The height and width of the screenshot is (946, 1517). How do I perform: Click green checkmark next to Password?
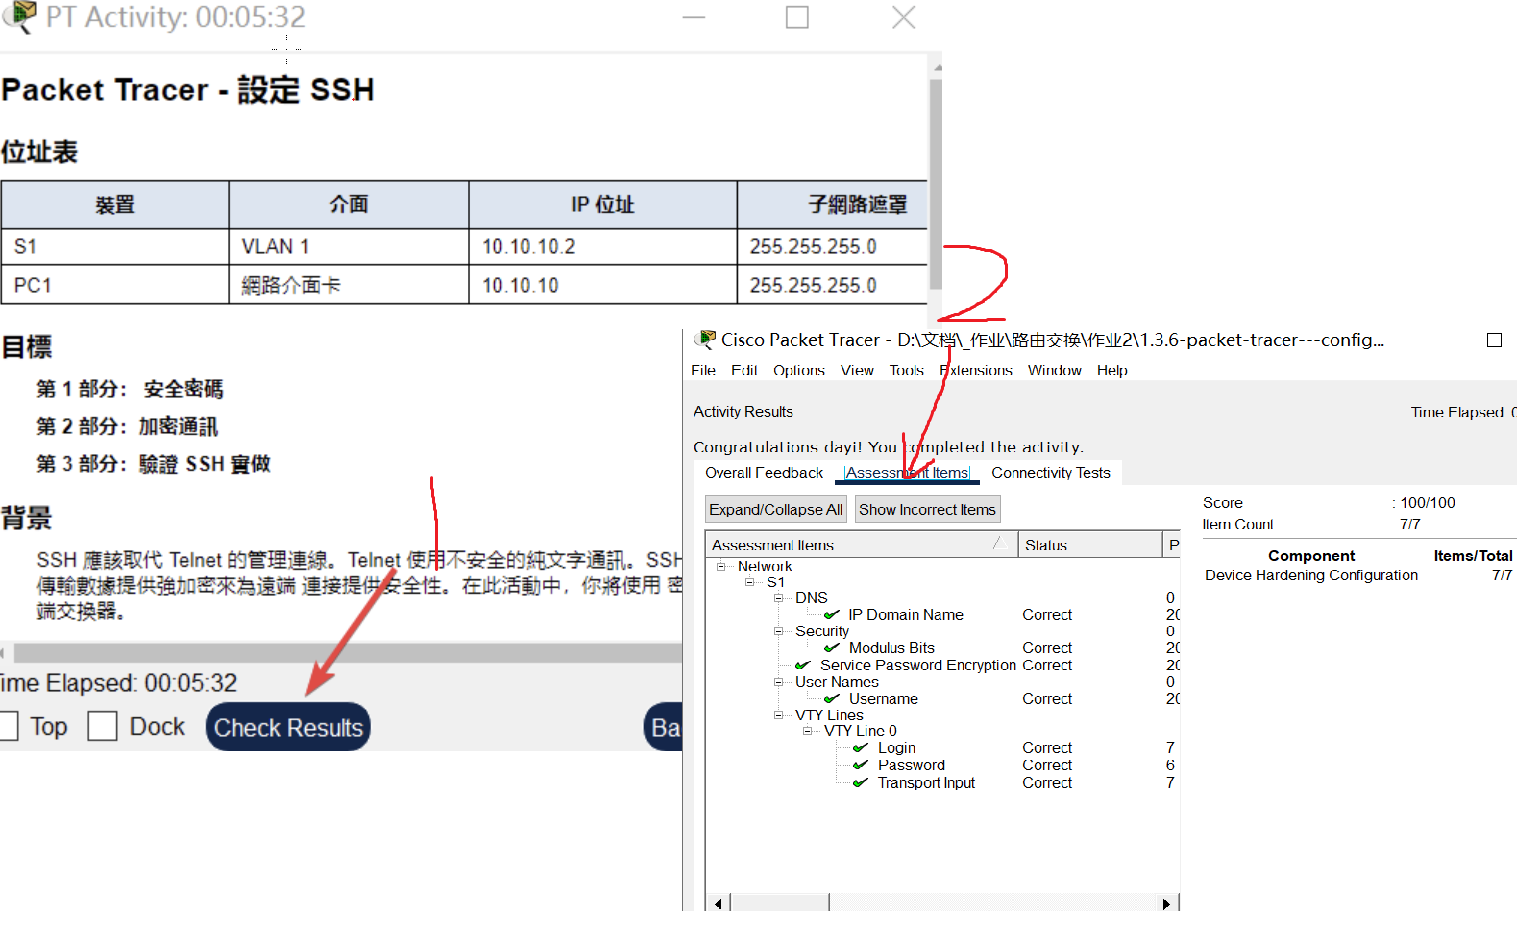click(x=860, y=765)
